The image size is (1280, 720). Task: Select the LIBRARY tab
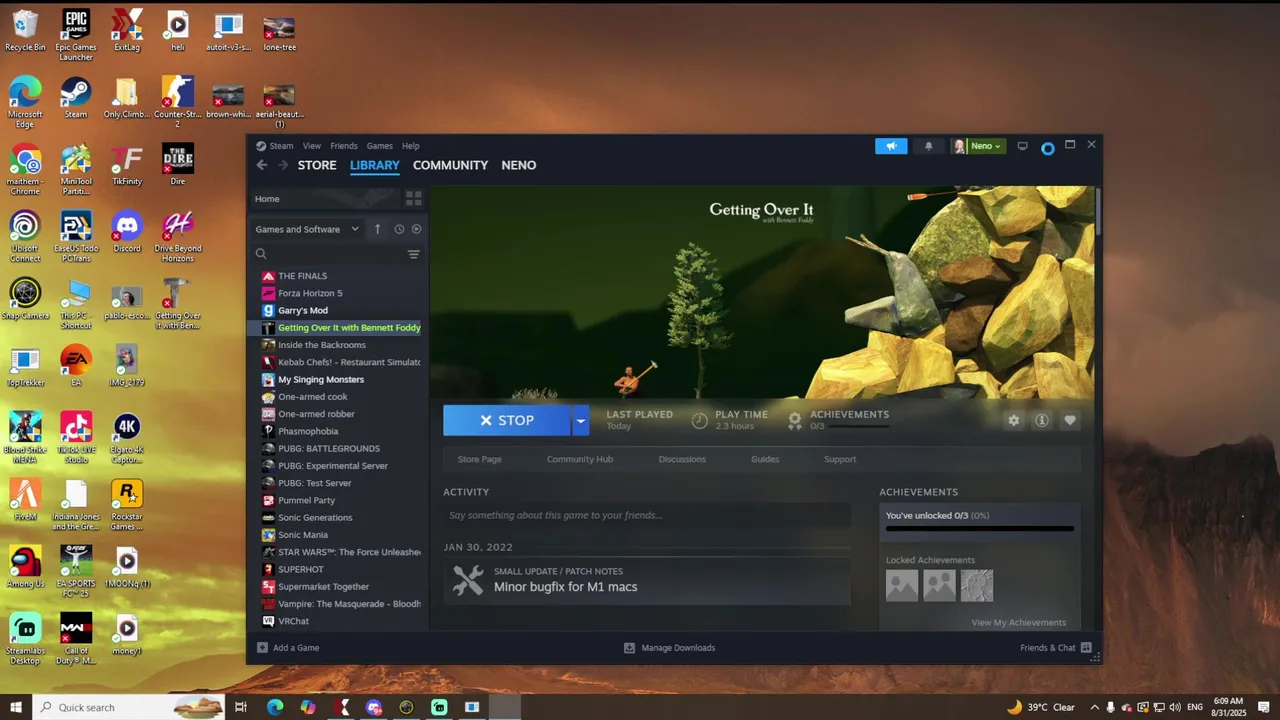coord(375,165)
